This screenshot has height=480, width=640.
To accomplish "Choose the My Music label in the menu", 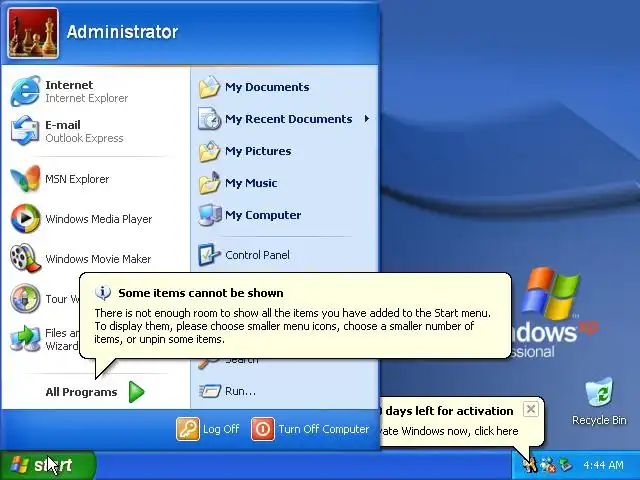I will [251, 183].
